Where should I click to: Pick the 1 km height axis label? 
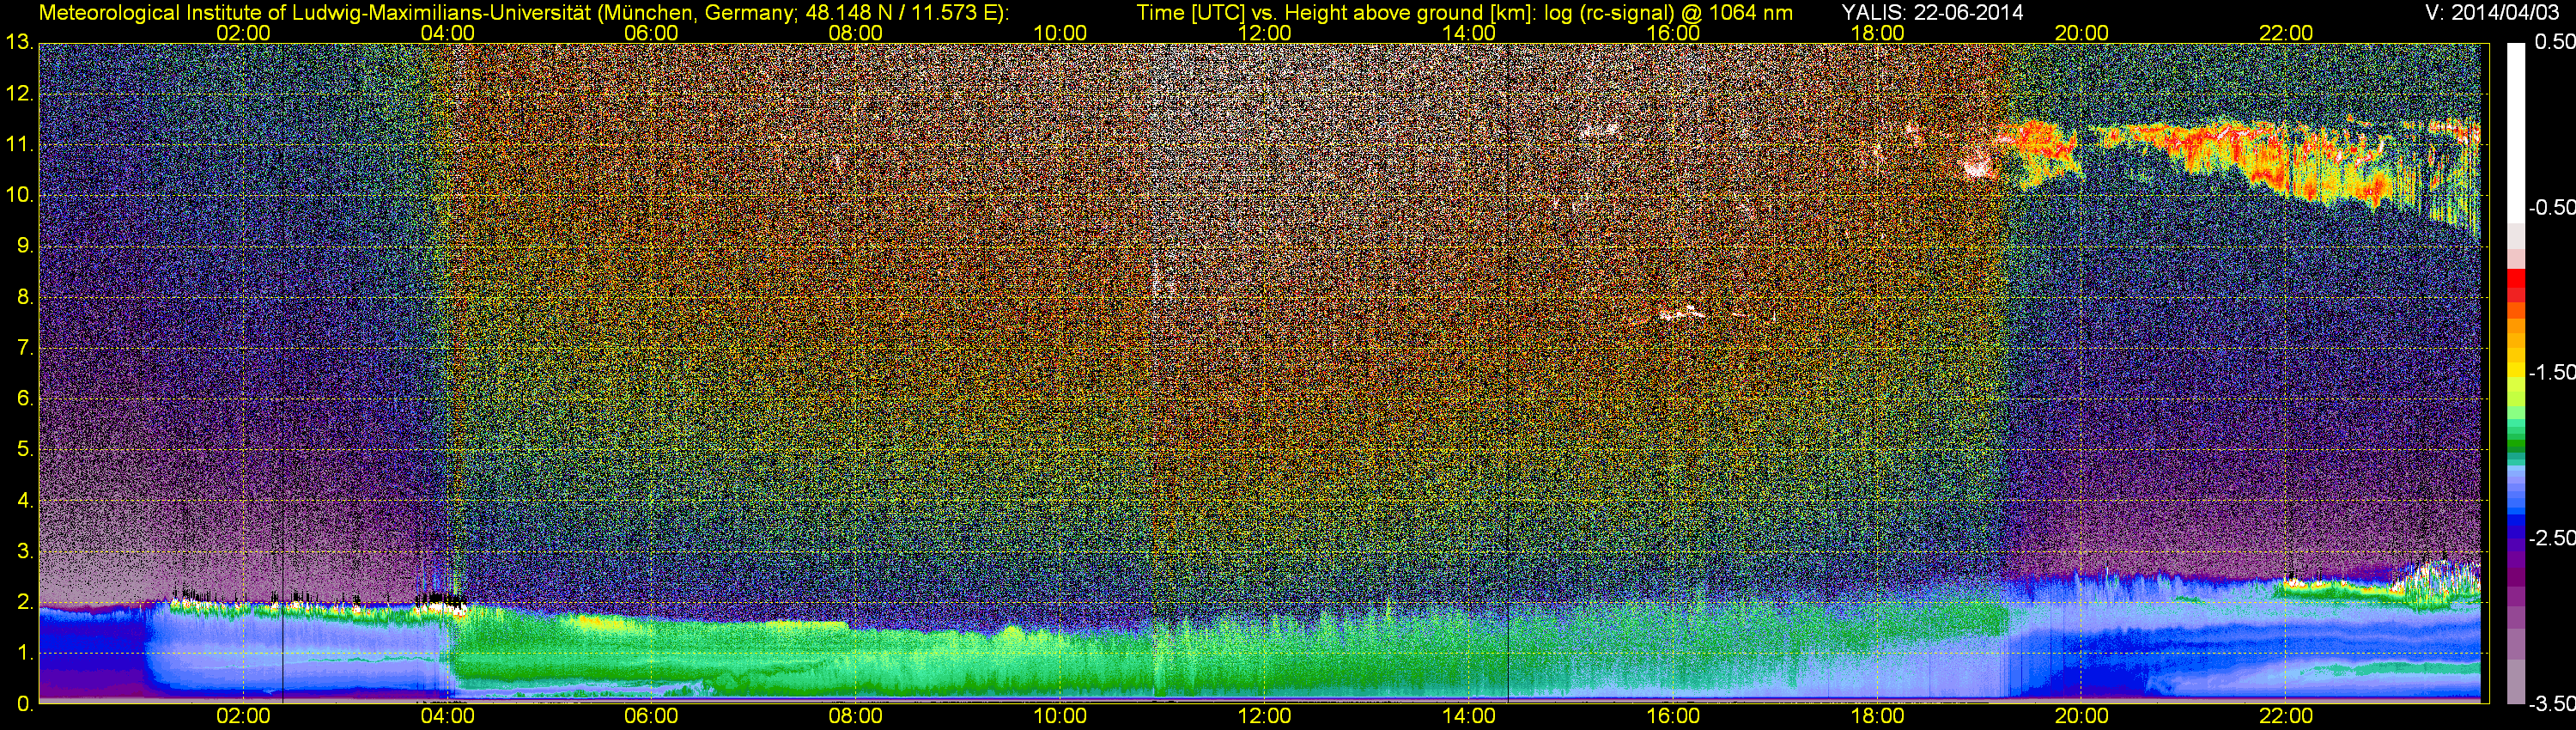click(x=24, y=653)
